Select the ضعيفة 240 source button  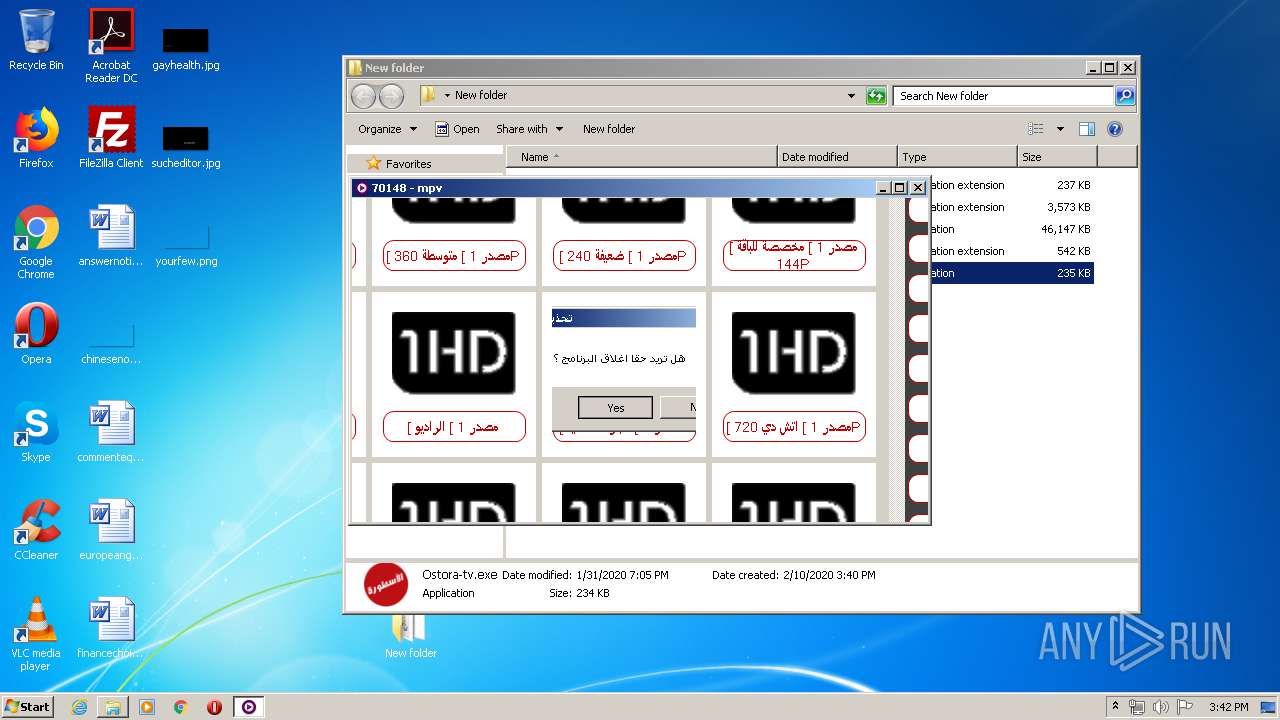pos(624,256)
